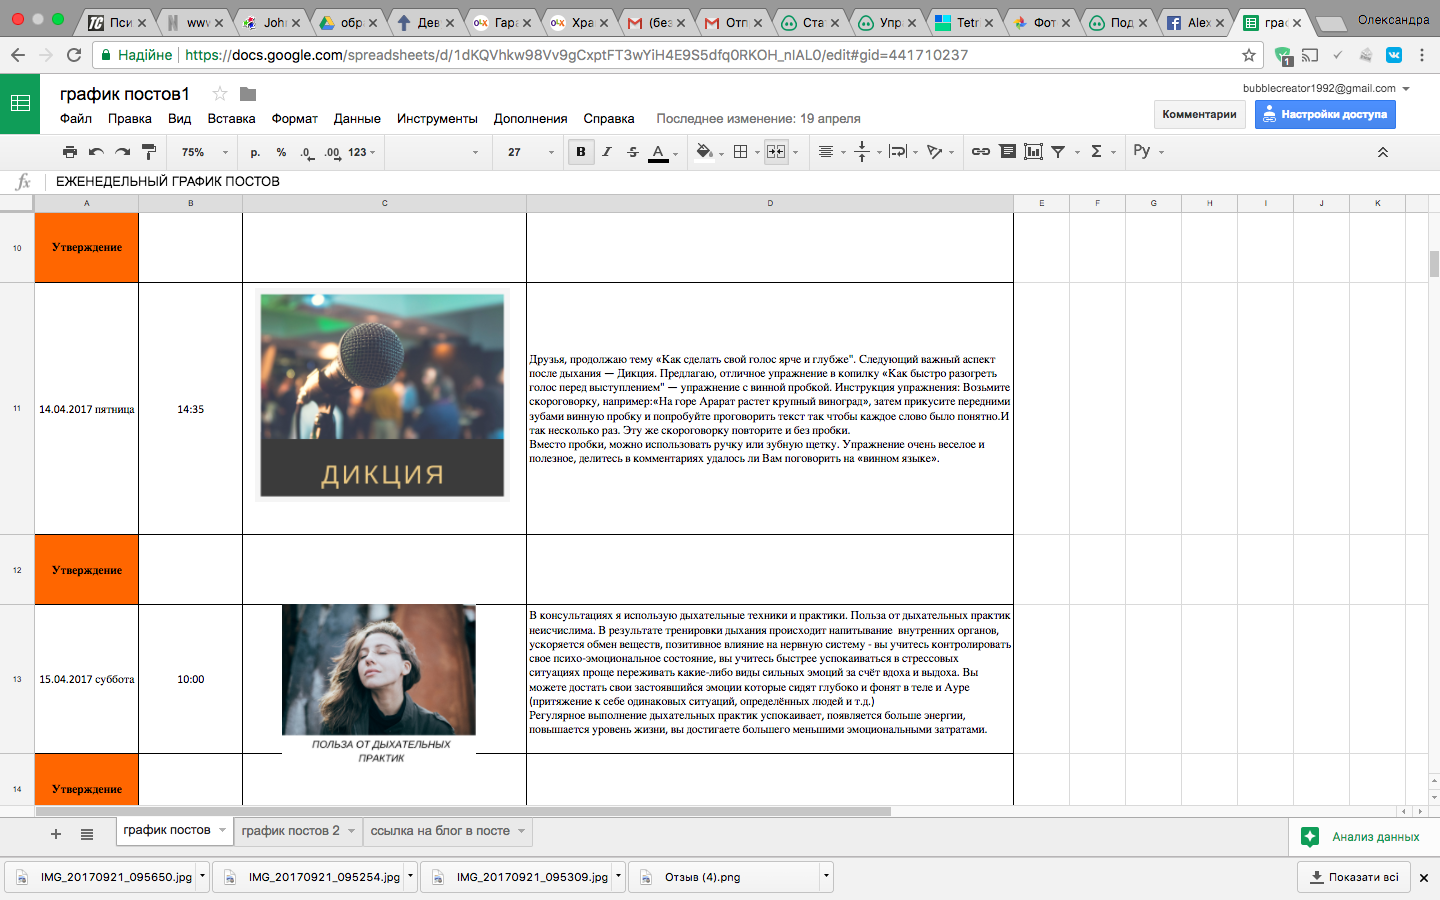Click the insert chart icon
Image resolution: width=1440 pixels, height=900 pixels.
pyautogui.click(x=1034, y=152)
